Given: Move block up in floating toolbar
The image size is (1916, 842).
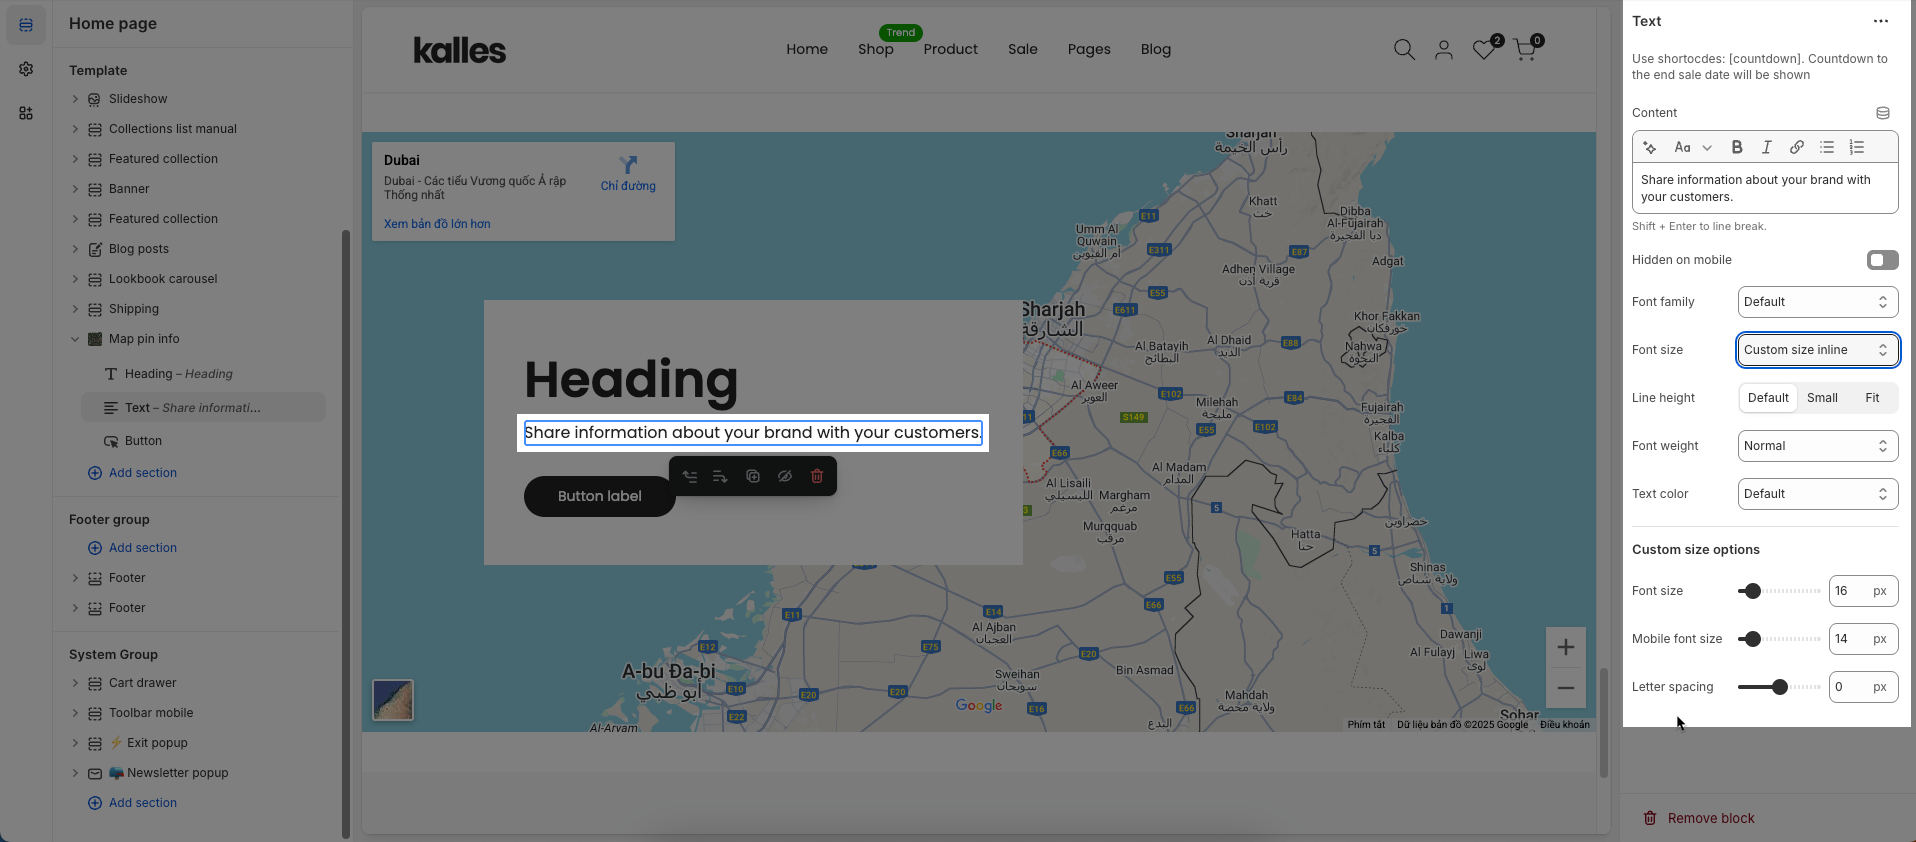Looking at the screenshot, I should pos(690,476).
